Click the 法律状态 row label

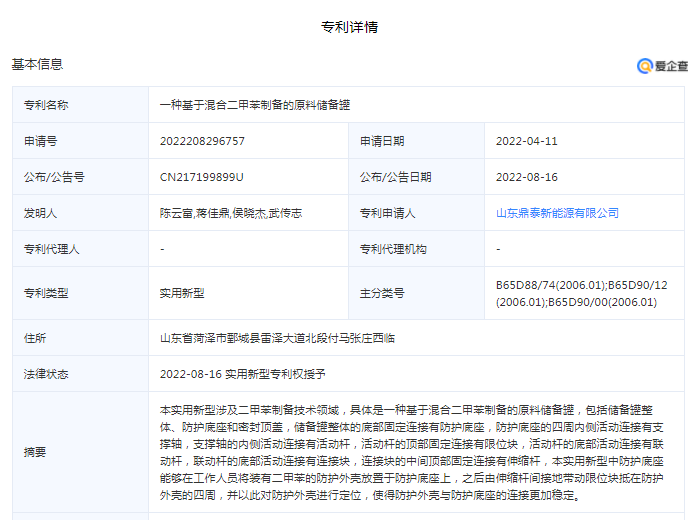click(x=46, y=373)
